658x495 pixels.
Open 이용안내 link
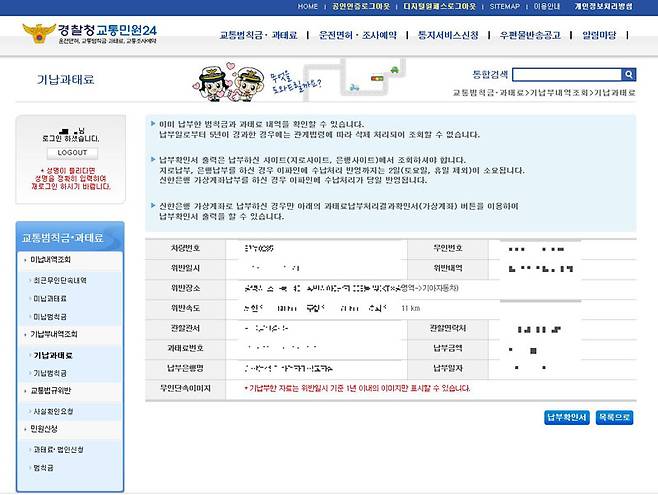pyautogui.click(x=547, y=6)
